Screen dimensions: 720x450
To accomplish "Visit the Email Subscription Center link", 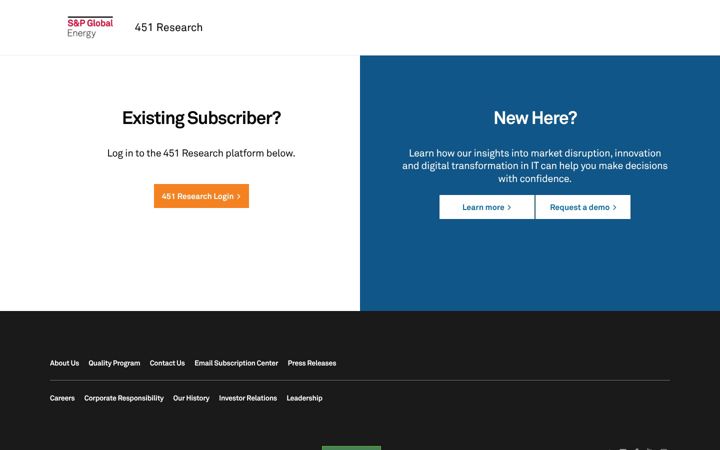I will (236, 363).
